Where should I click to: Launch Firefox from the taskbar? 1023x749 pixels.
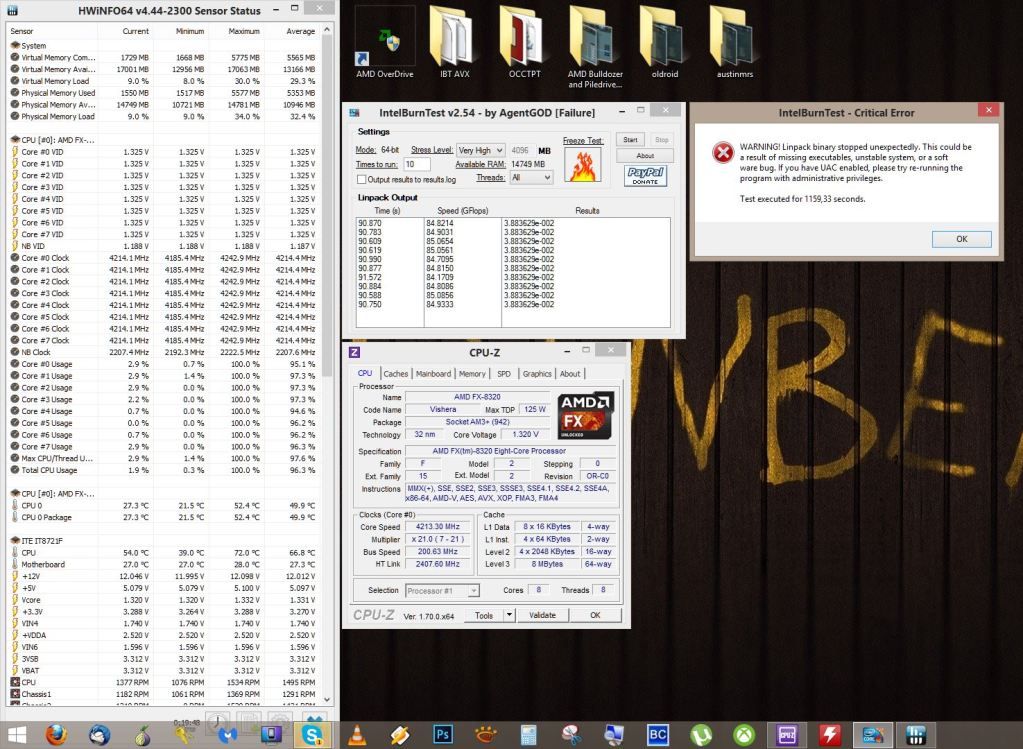coord(56,735)
